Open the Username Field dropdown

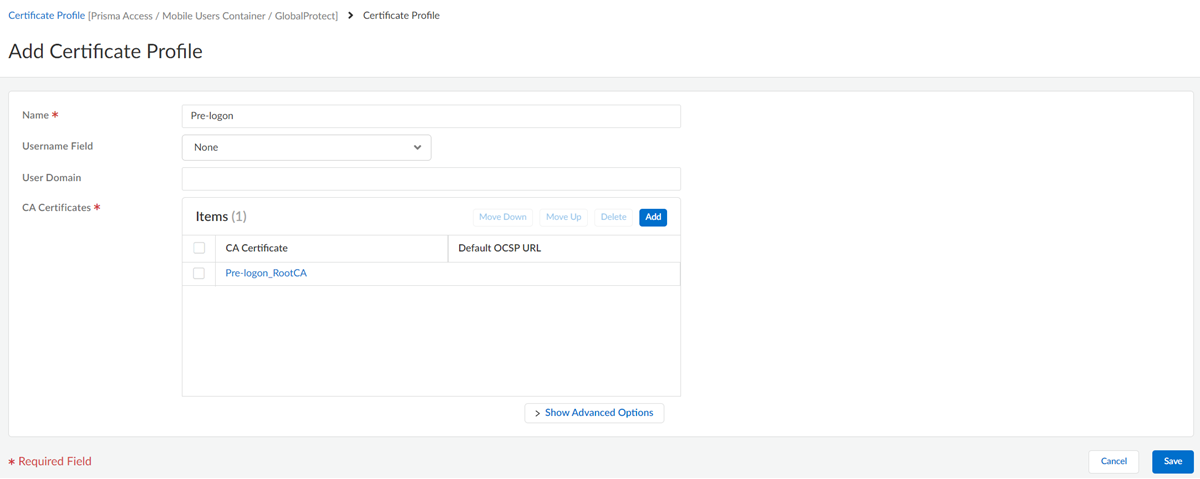click(306, 148)
